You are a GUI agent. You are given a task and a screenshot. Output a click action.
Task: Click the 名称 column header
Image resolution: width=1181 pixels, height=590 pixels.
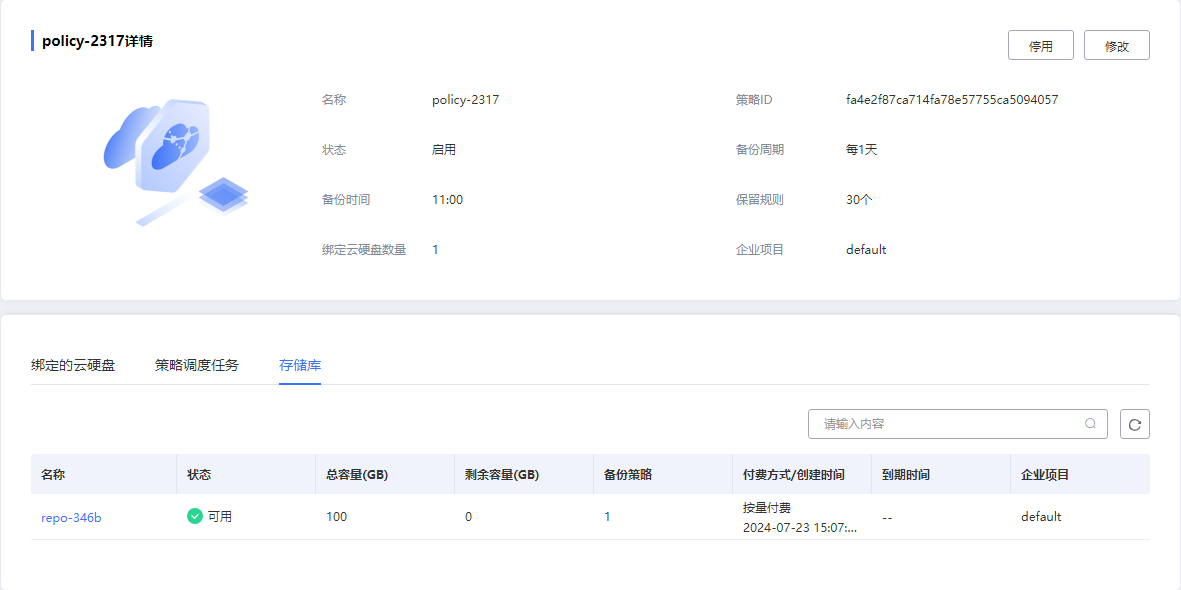point(54,473)
